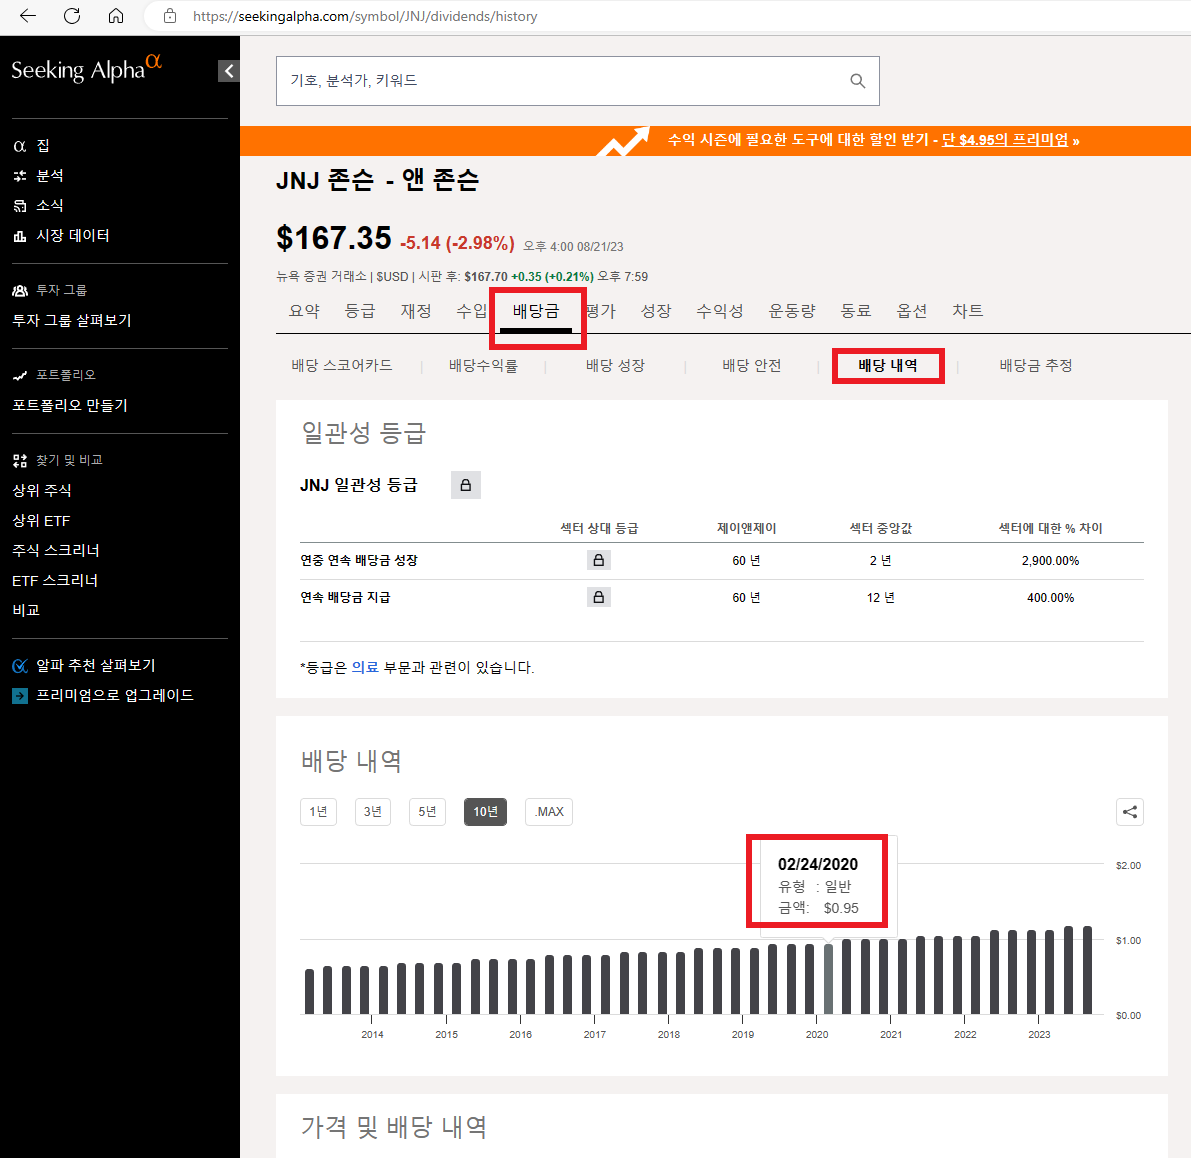This screenshot has height=1158, width=1191.
Task: Switch to the 평가 tab
Action: tap(601, 311)
